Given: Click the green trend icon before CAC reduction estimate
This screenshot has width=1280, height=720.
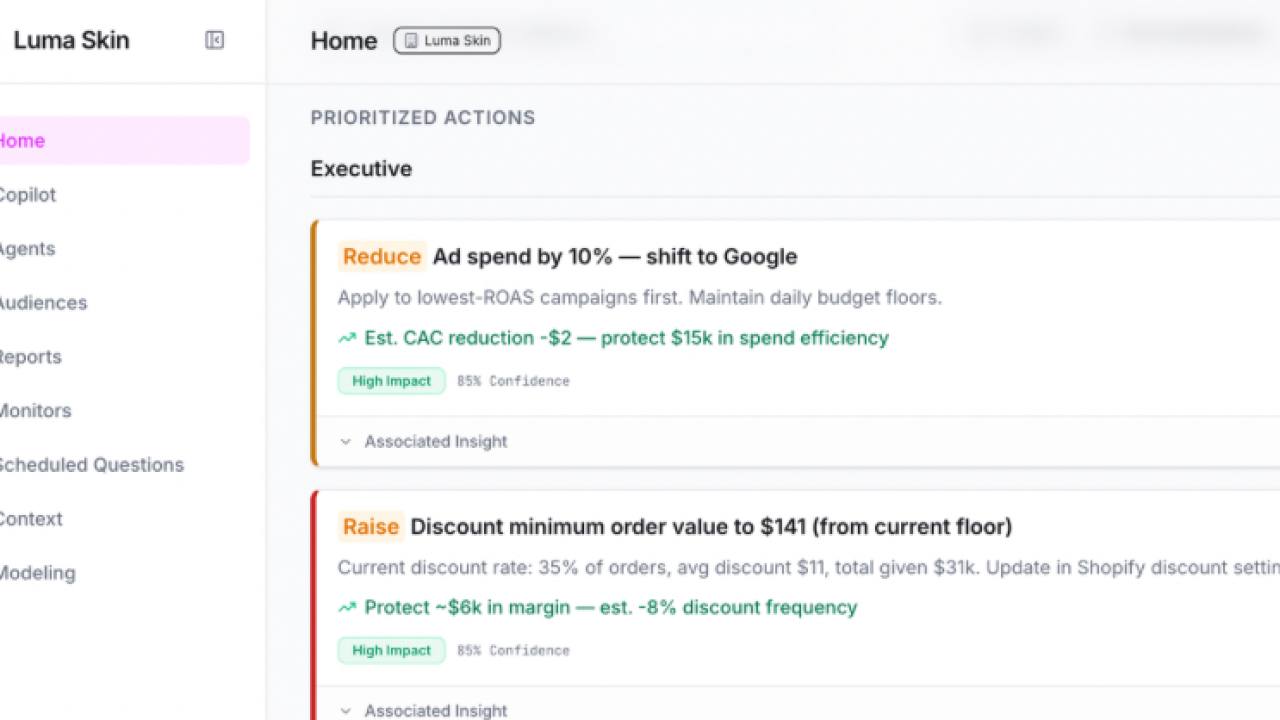Looking at the screenshot, I should click(346, 337).
